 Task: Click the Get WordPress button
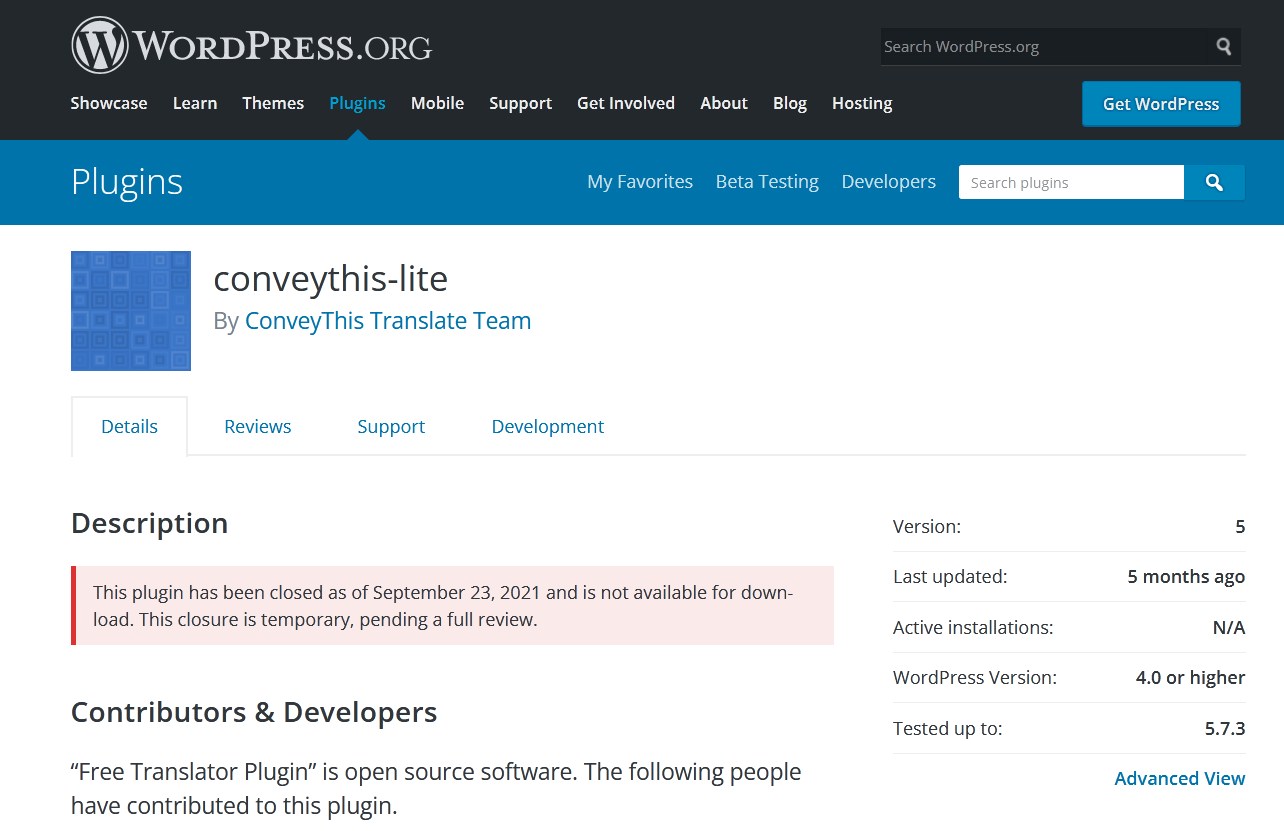pyautogui.click(x=1161, y=104)
